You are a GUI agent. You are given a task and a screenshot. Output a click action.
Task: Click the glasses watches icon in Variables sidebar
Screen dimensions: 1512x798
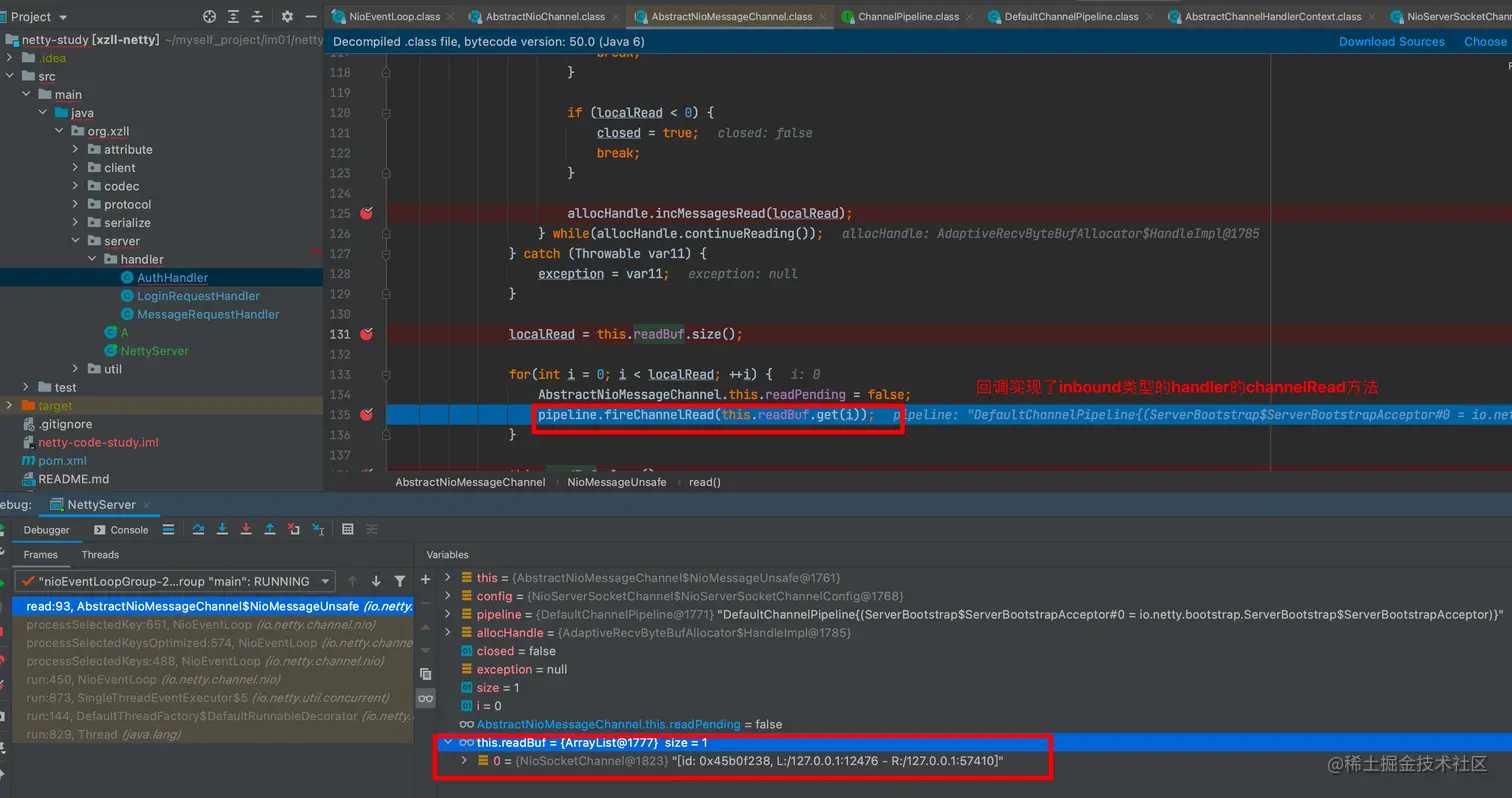click(425, 698)
